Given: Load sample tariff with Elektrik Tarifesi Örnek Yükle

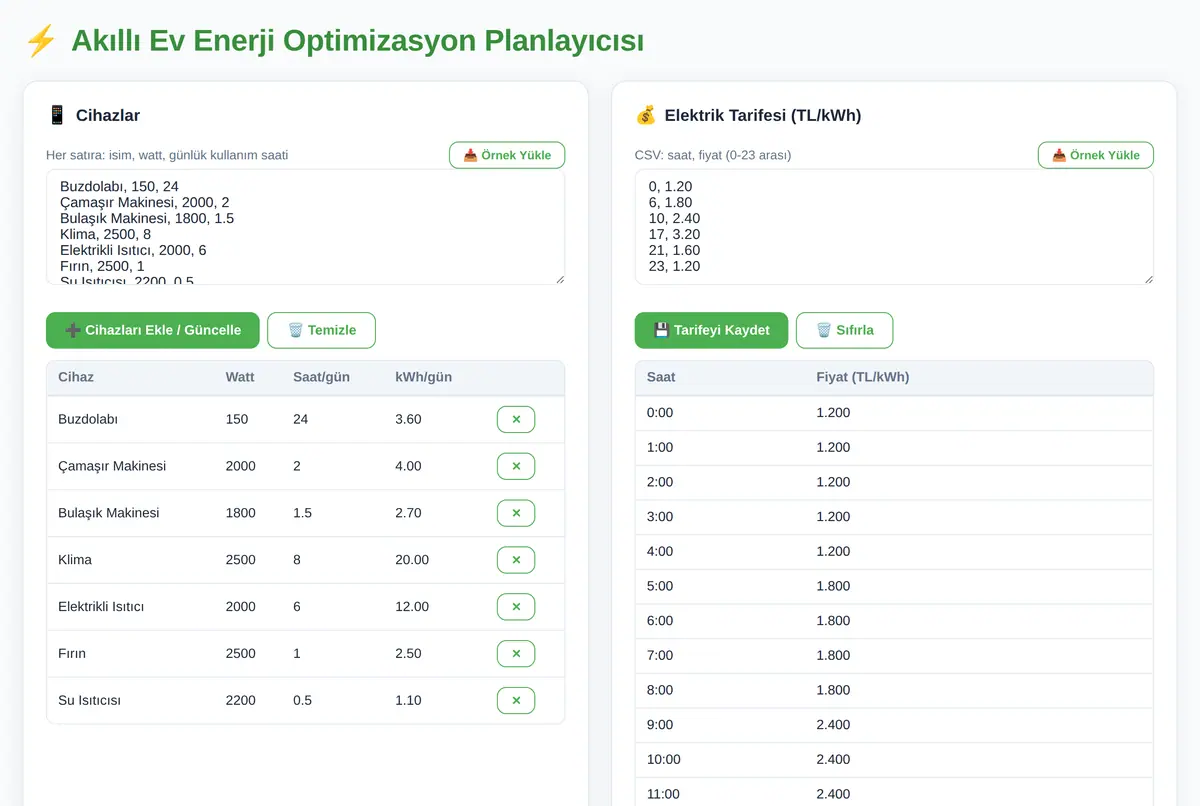Looking at the screenshot, I should tap(1096, 155).
